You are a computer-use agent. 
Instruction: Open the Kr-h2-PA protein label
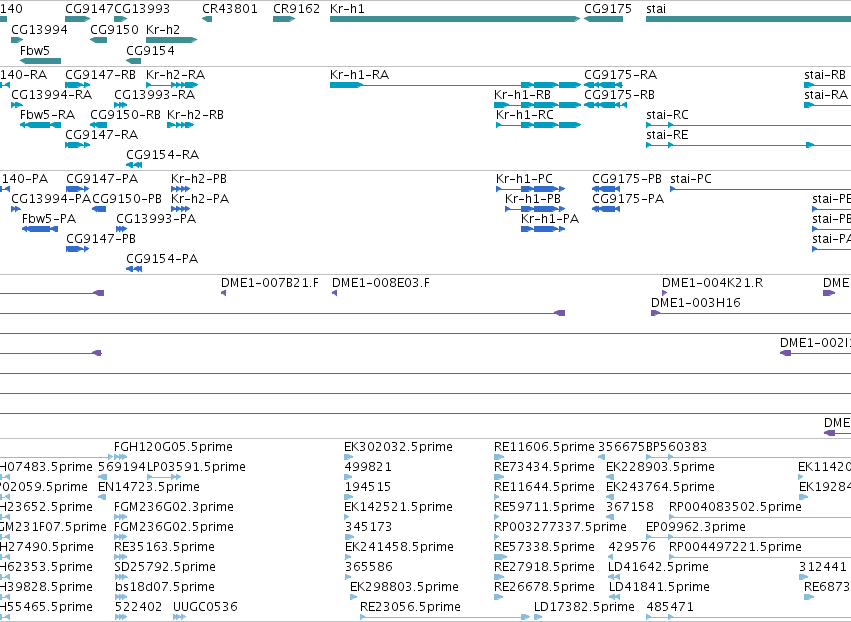point(200,199)
